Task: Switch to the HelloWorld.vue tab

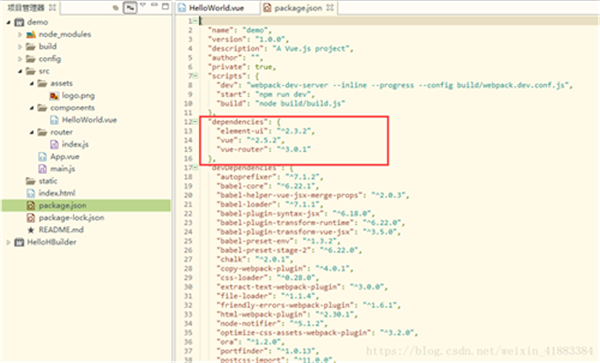Action: tap(217, 8)
